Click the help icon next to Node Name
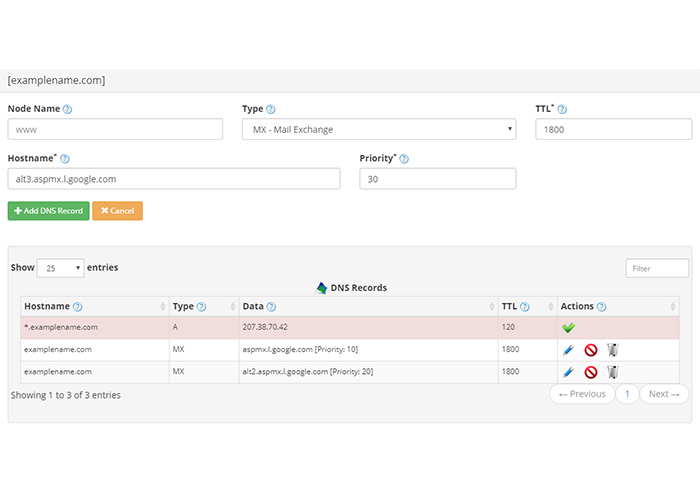This screenshot has width=700, height=500. tap(68, 109)
